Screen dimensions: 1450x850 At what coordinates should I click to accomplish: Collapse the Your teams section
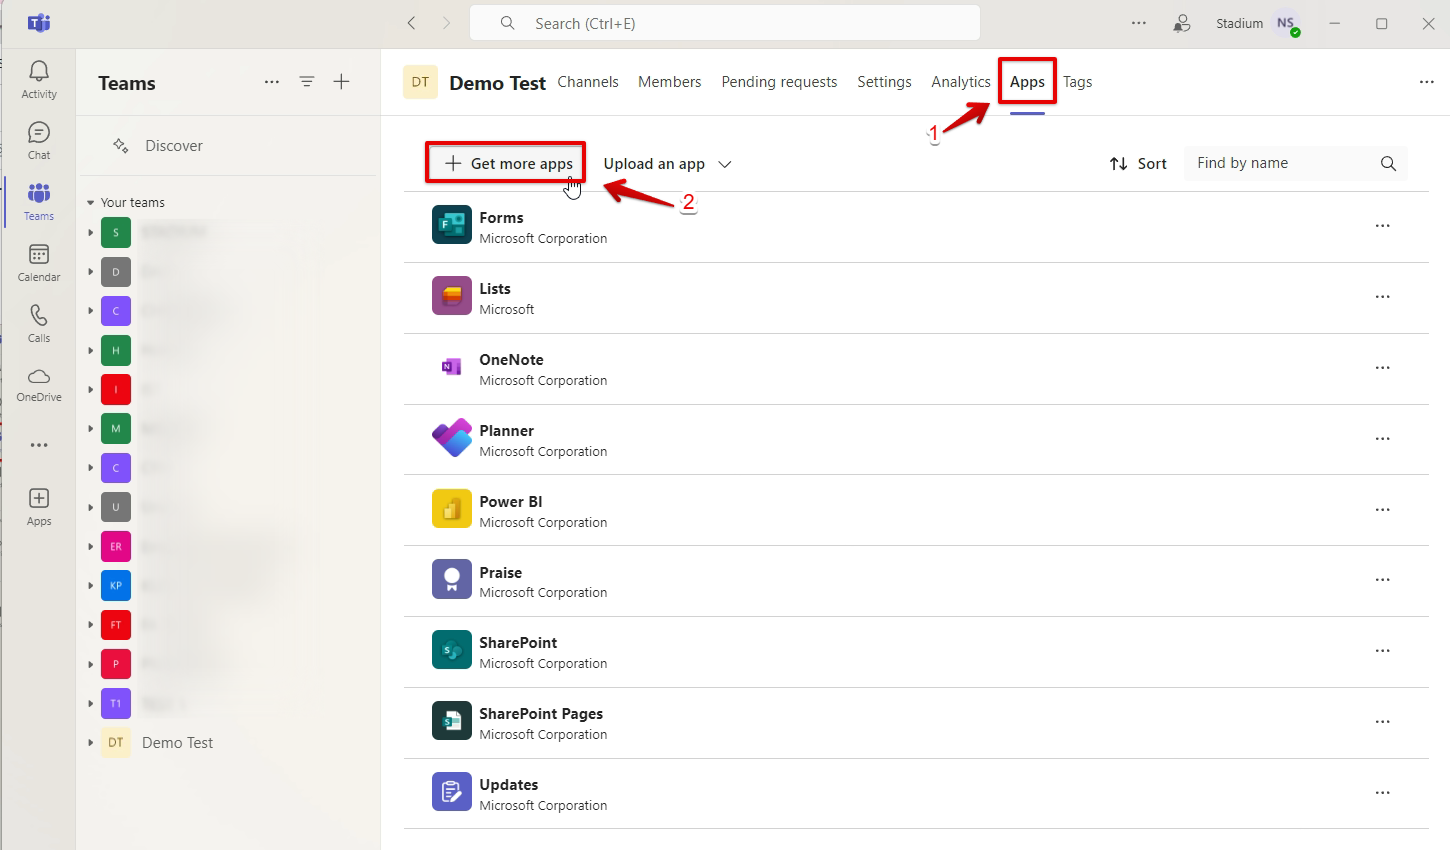(90, 203)
